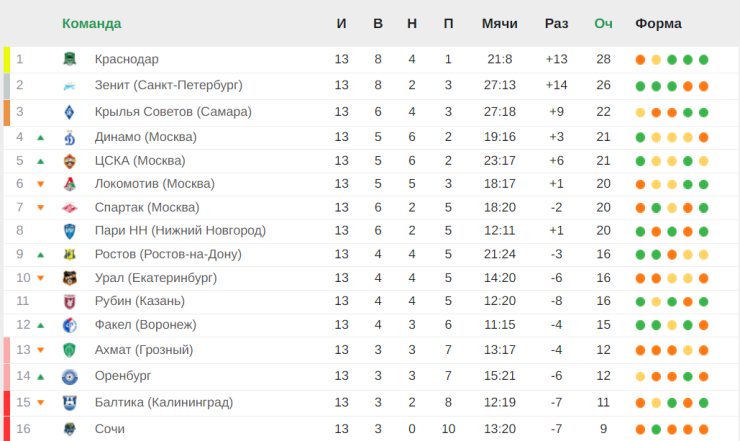The image size is (740, 441).
Task: Click Краснодар's most recent green form dot
Action: [x=703, y=59]
